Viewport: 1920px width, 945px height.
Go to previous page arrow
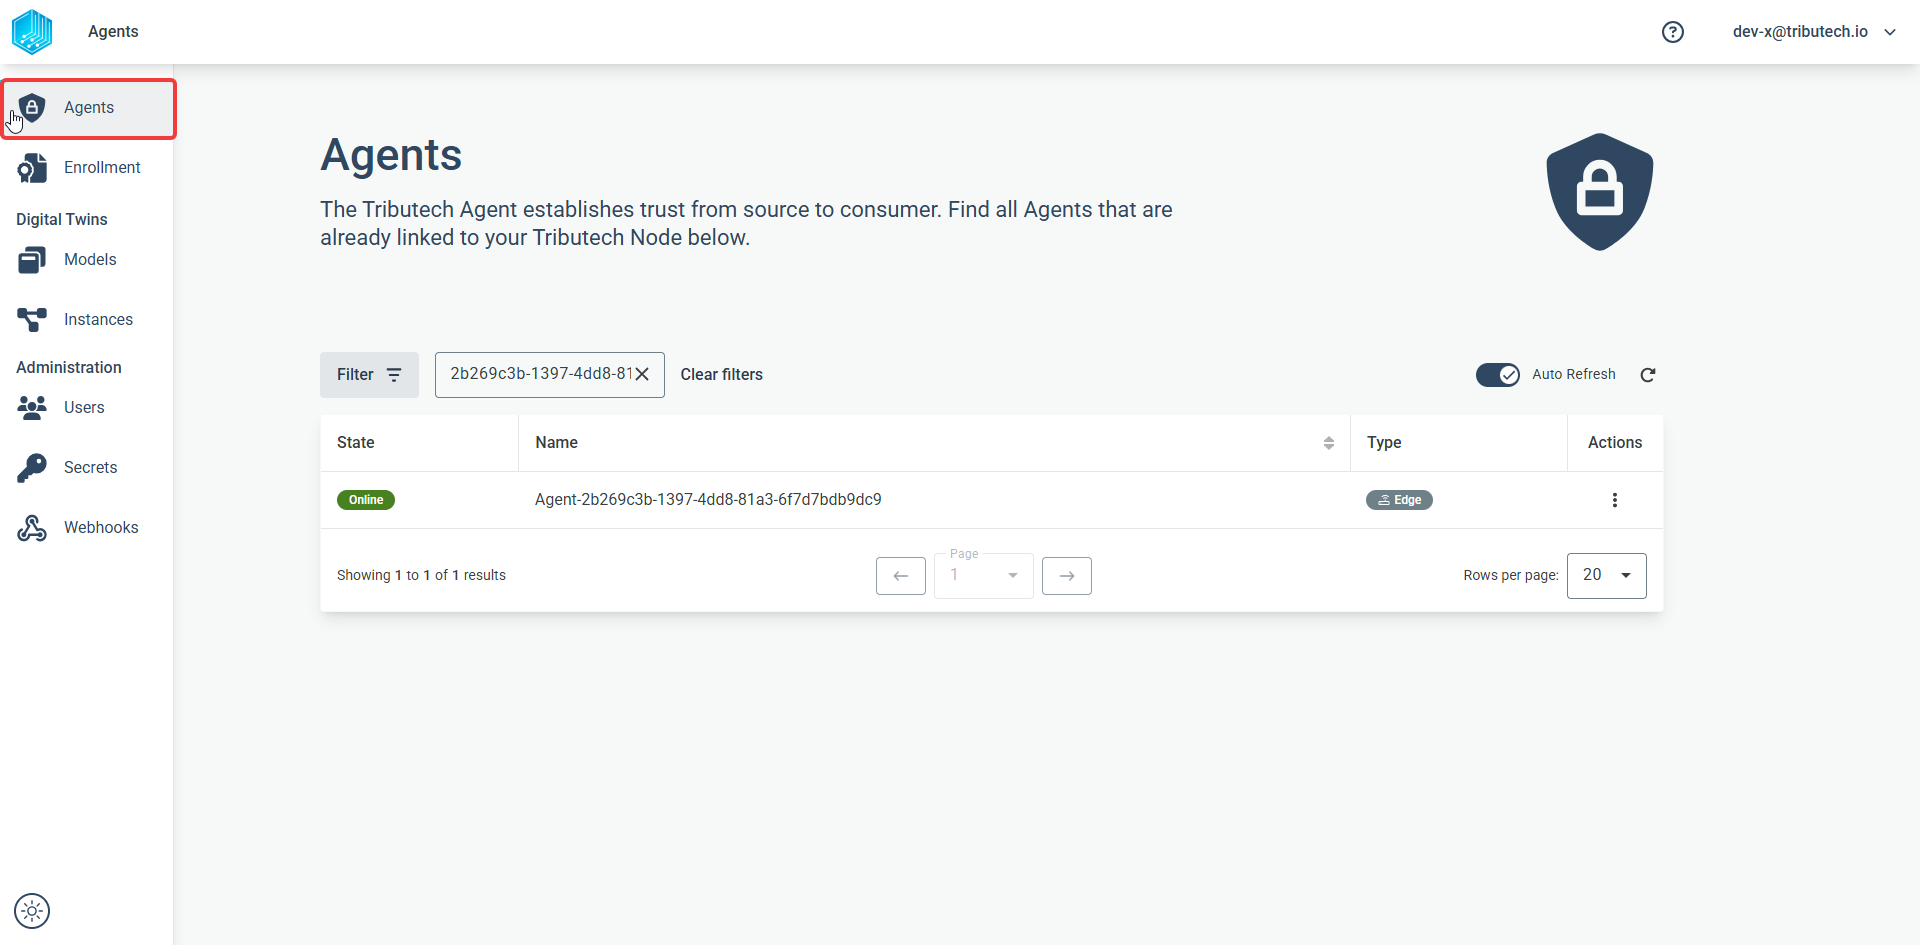[901, 576]
